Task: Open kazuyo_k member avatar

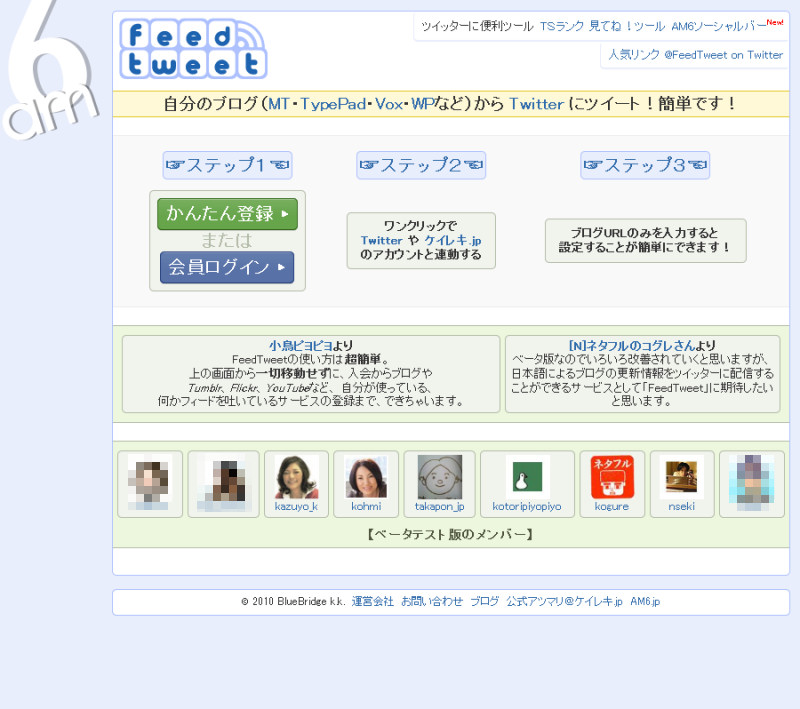Action: [x=296, y=477]
